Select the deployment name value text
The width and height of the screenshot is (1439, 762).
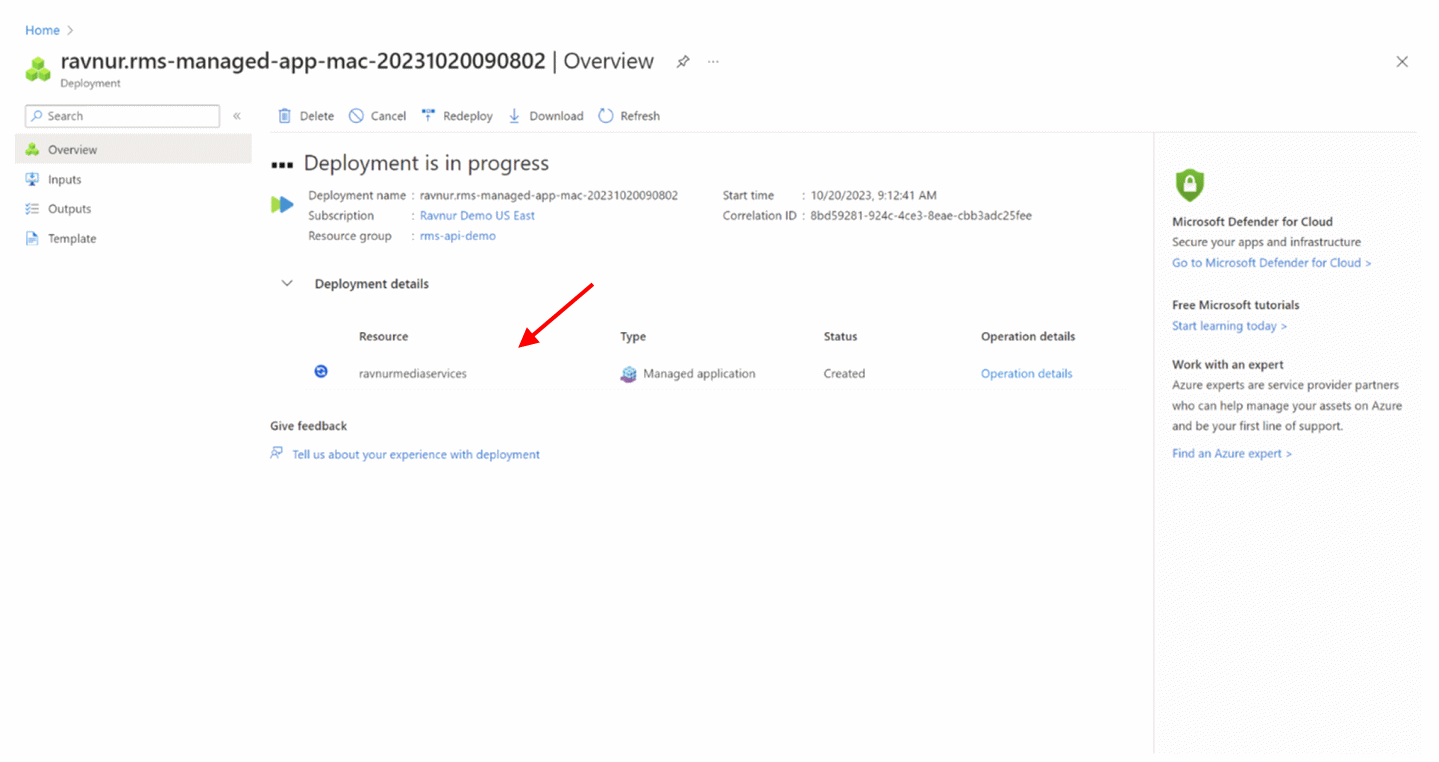click(x=549, y=196)
